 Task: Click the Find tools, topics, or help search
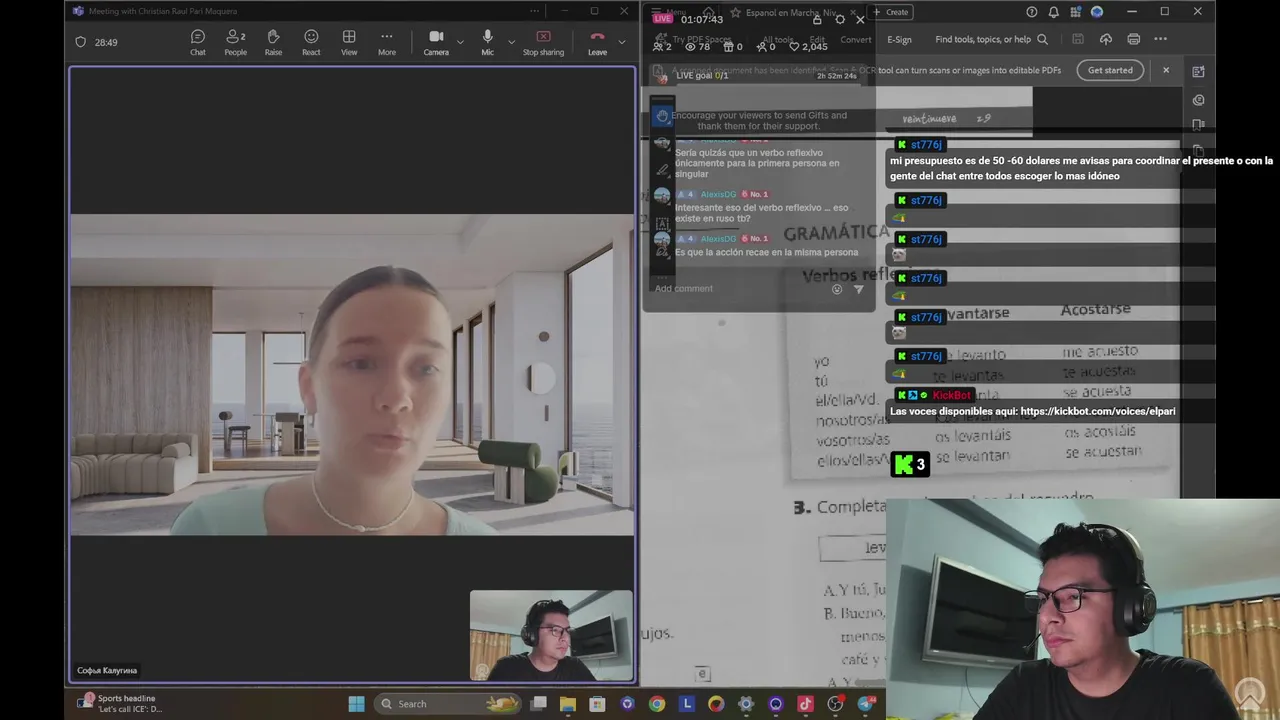[x=991, y=40]
